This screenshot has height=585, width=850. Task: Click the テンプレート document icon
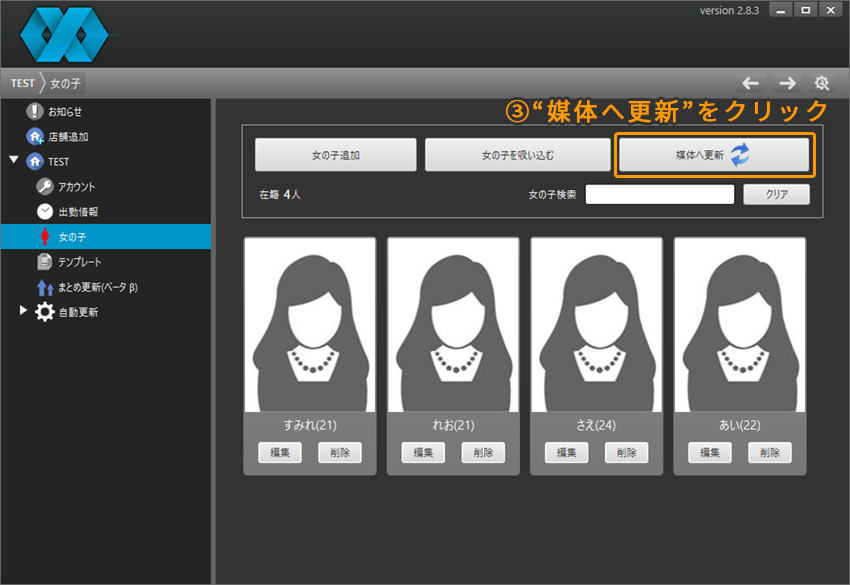(44, 261)
